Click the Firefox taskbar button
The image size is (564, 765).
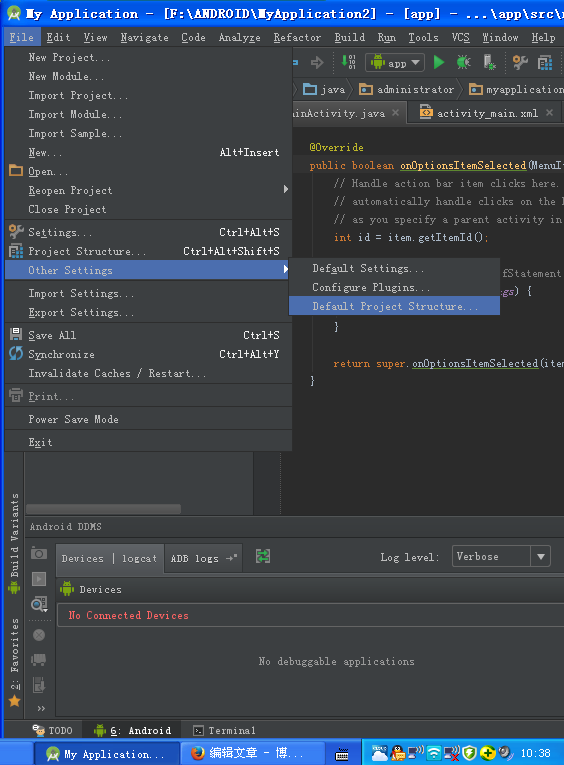(x=253, y=753)
